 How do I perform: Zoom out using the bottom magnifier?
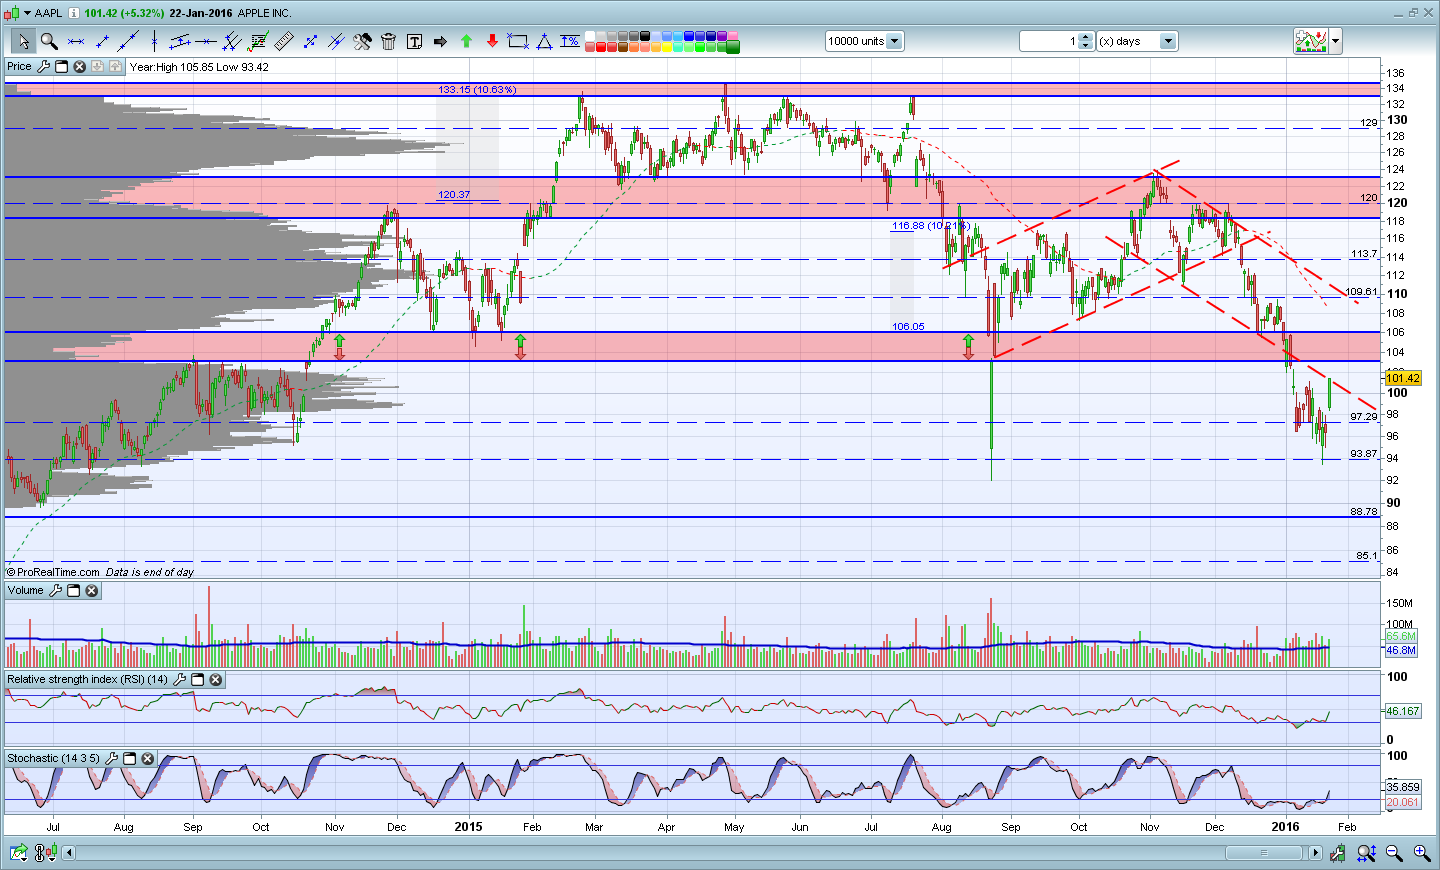(1394, 853)
